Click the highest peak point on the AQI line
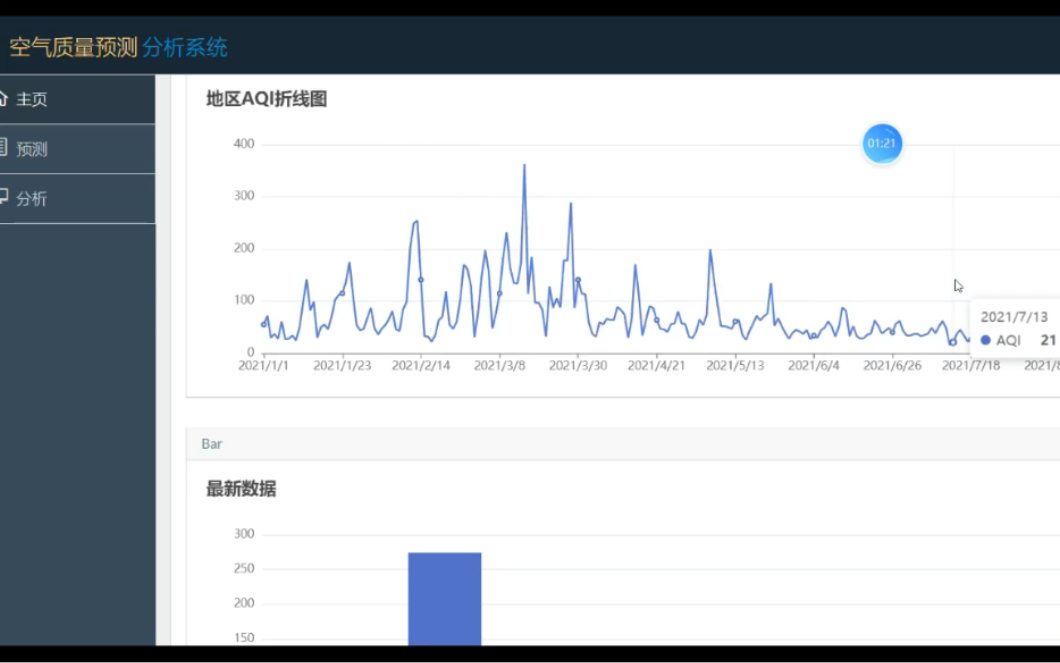 tap(524, 164)
